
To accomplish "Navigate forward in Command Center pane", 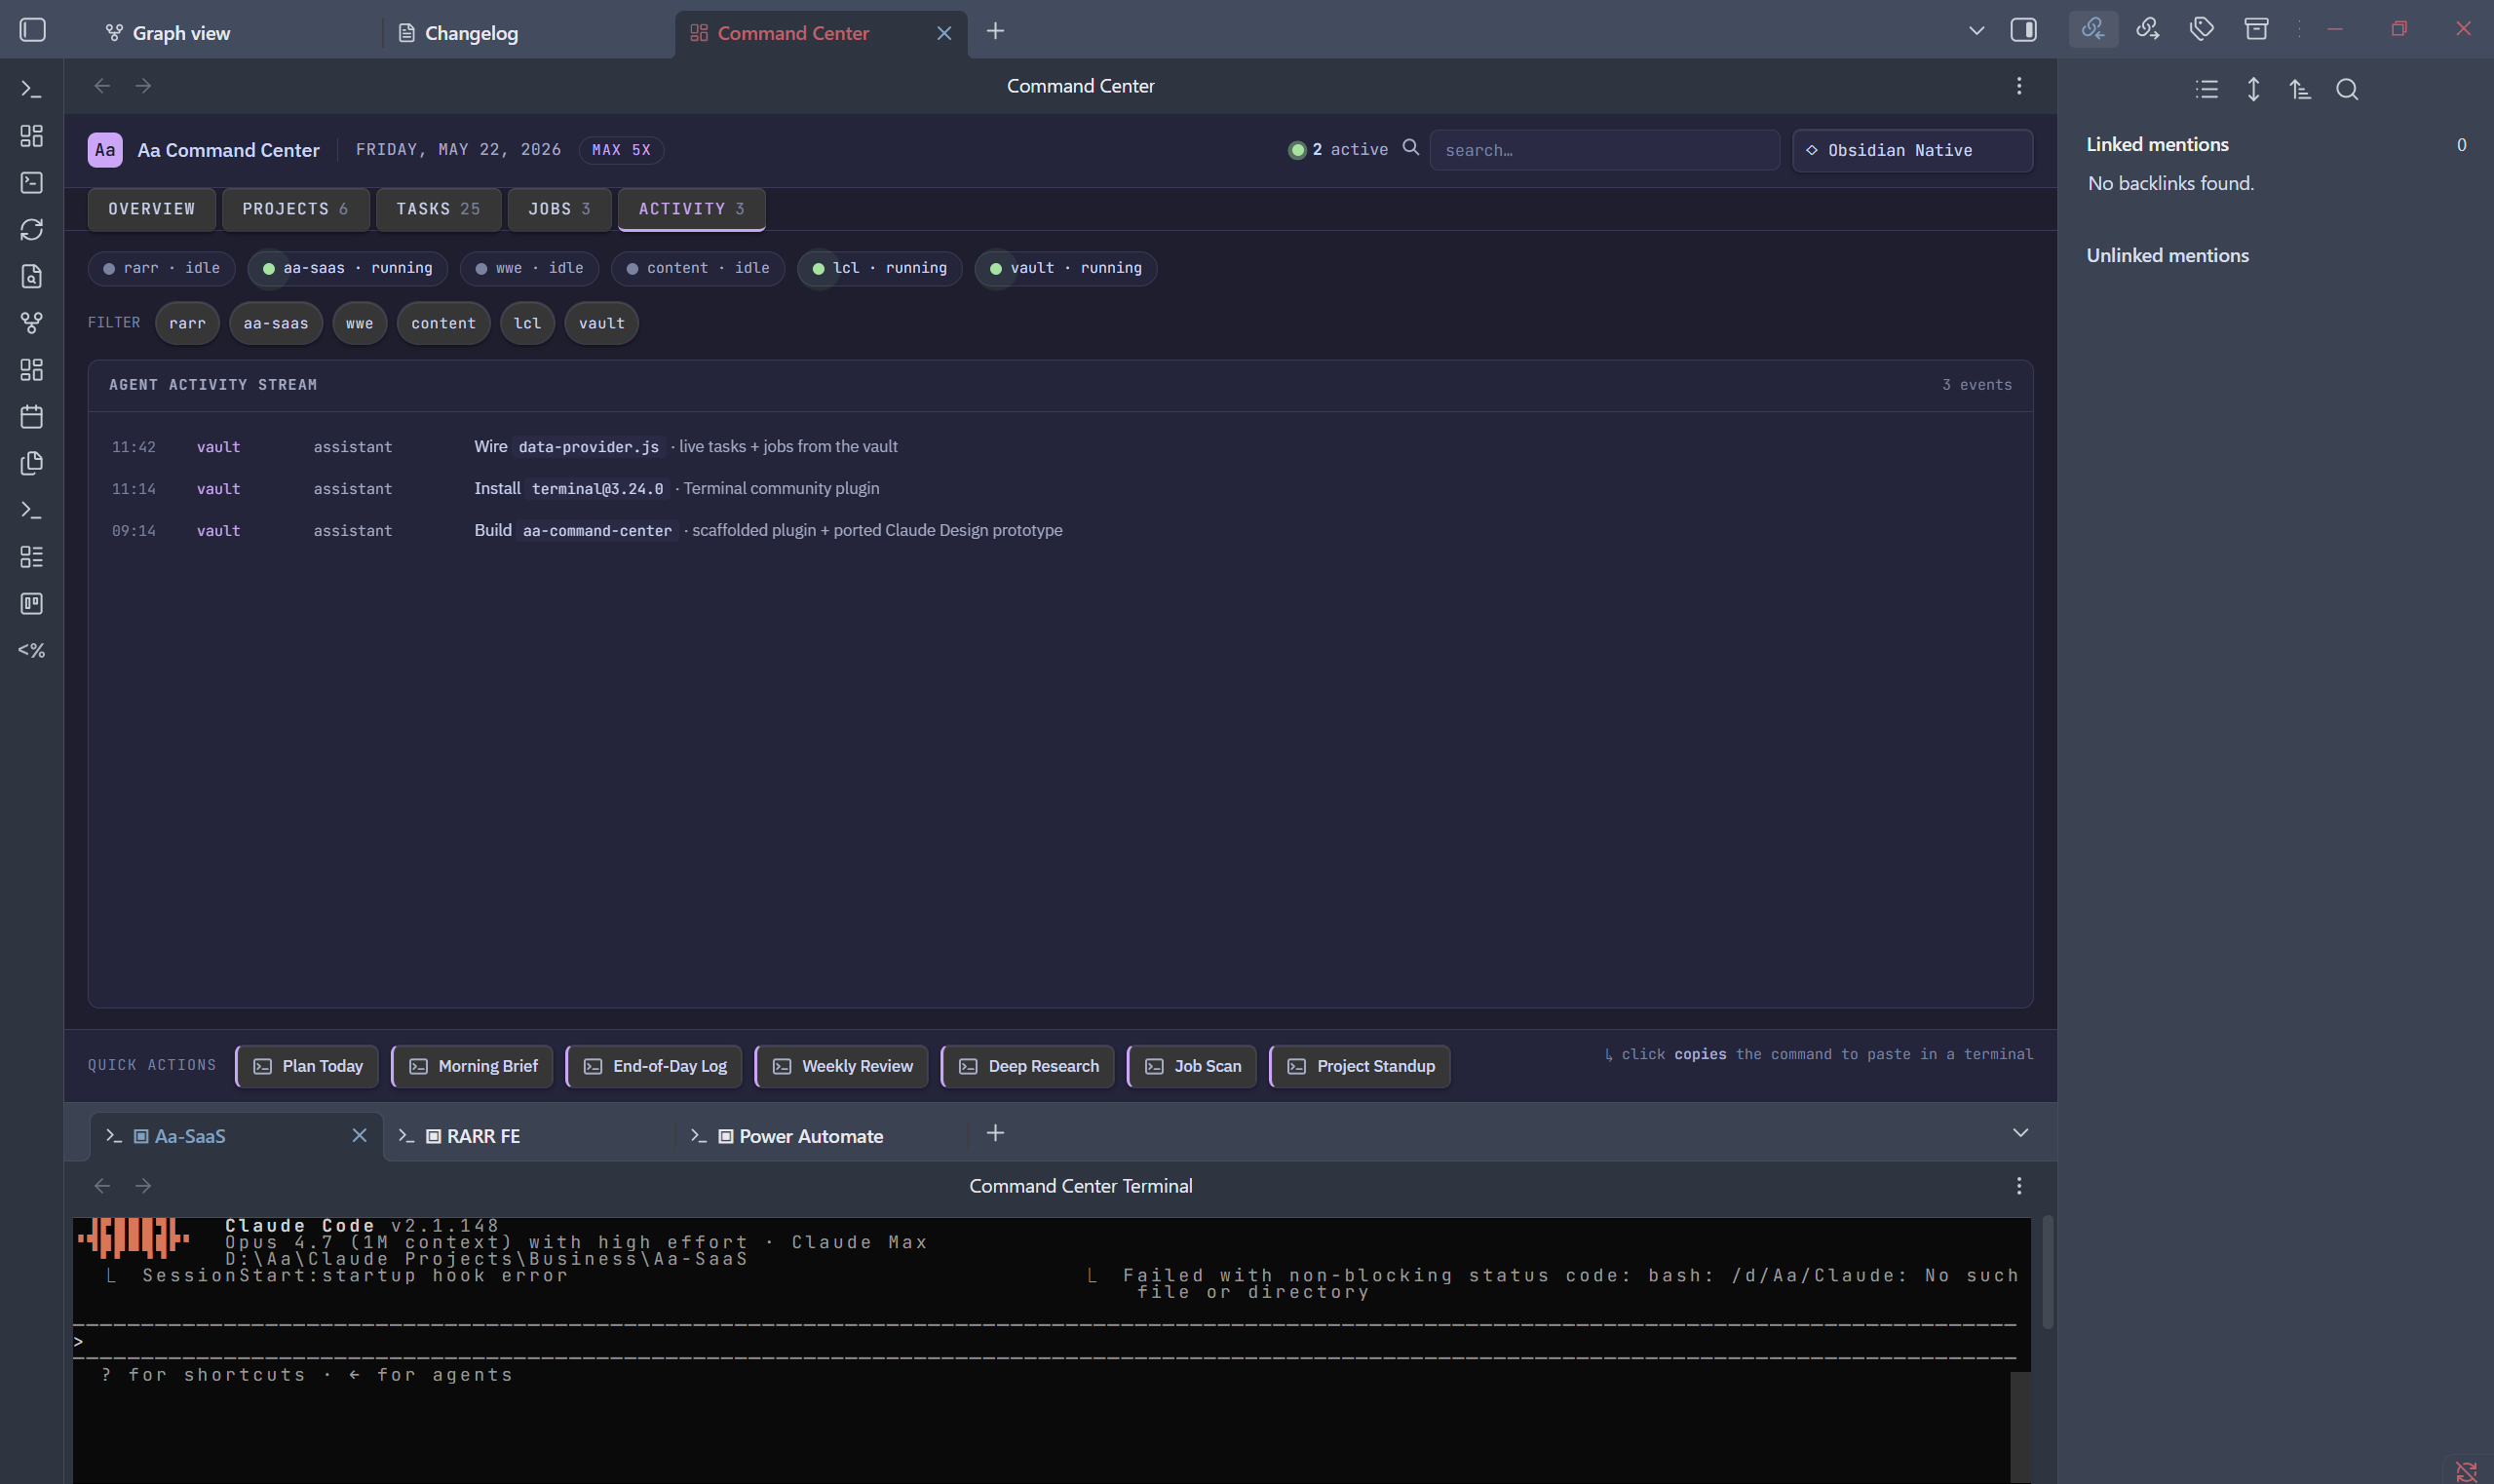I will point(143,86).
